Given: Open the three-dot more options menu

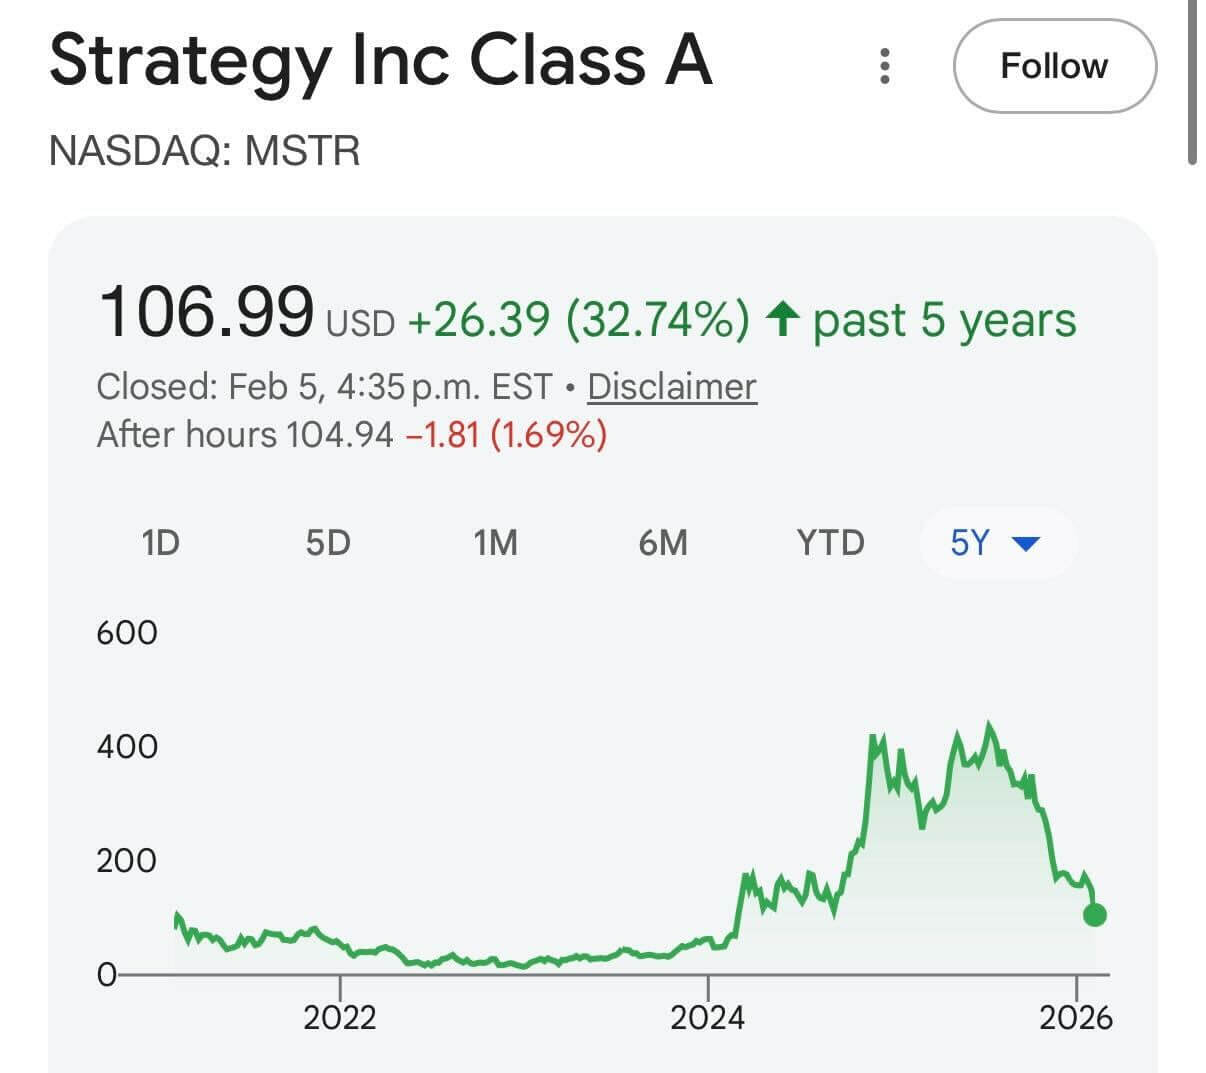Looking at the screenshot, I should [884, 66].
